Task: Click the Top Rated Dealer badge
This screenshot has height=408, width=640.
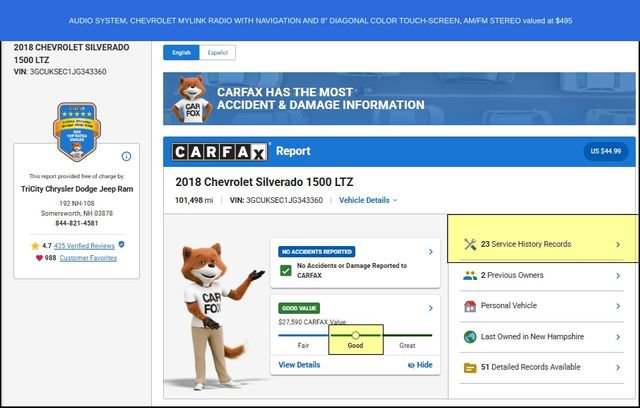Action: 77,131
